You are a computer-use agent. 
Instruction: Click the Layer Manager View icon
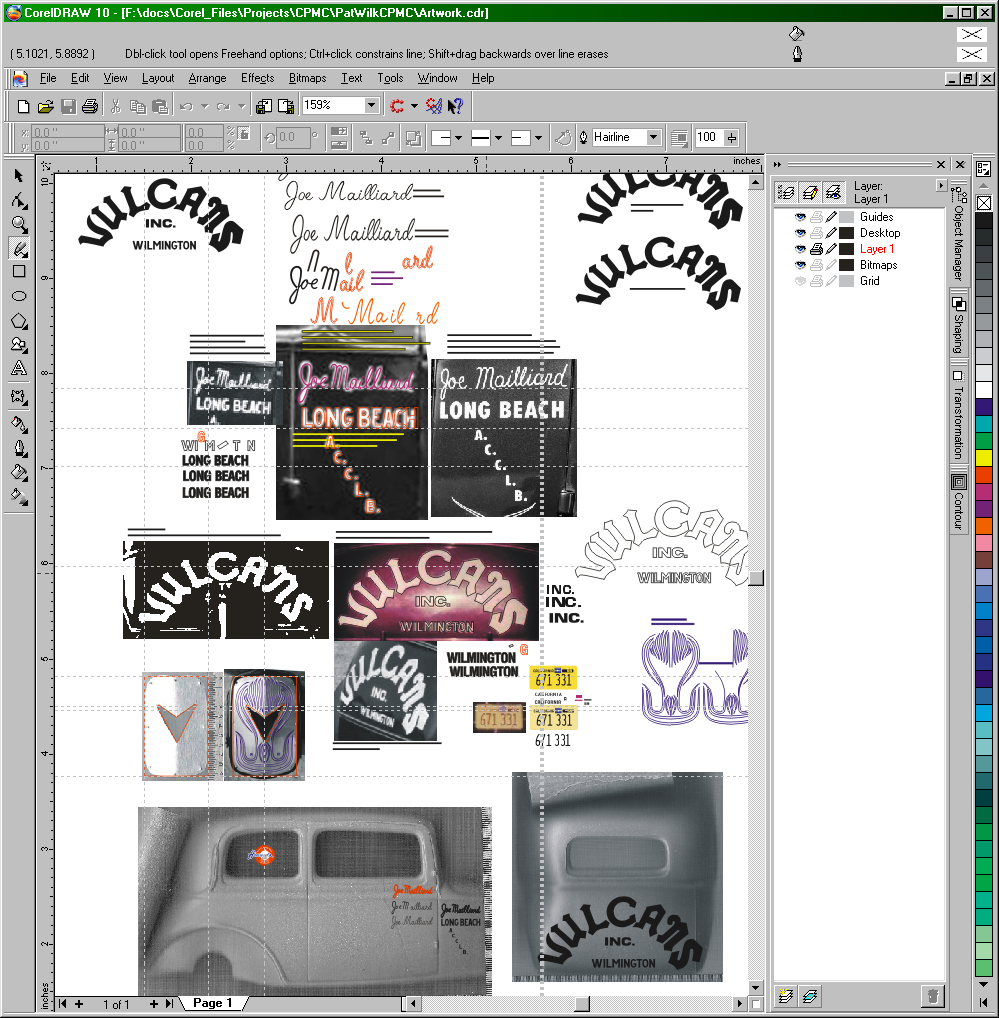pyautogui.click(x=833, y=192)
